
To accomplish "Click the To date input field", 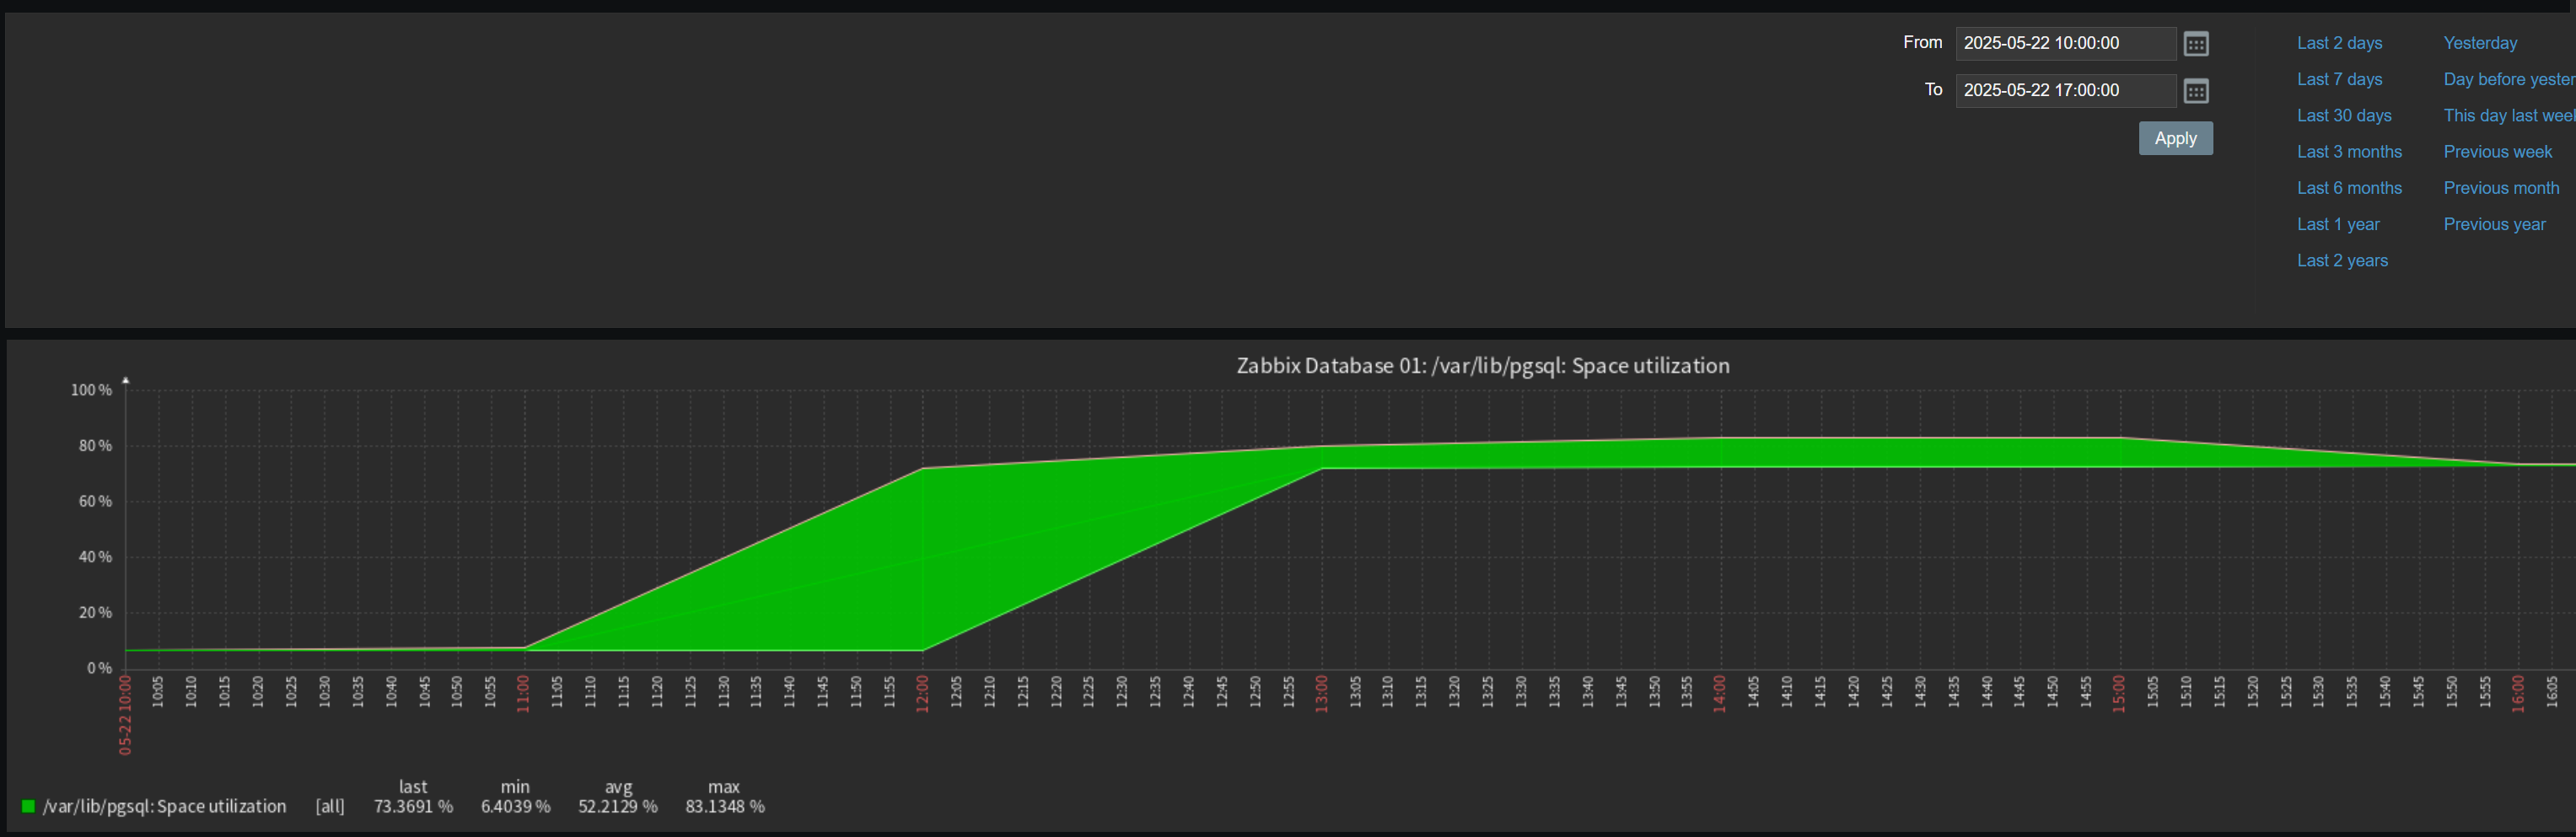I will (2064, 90).
